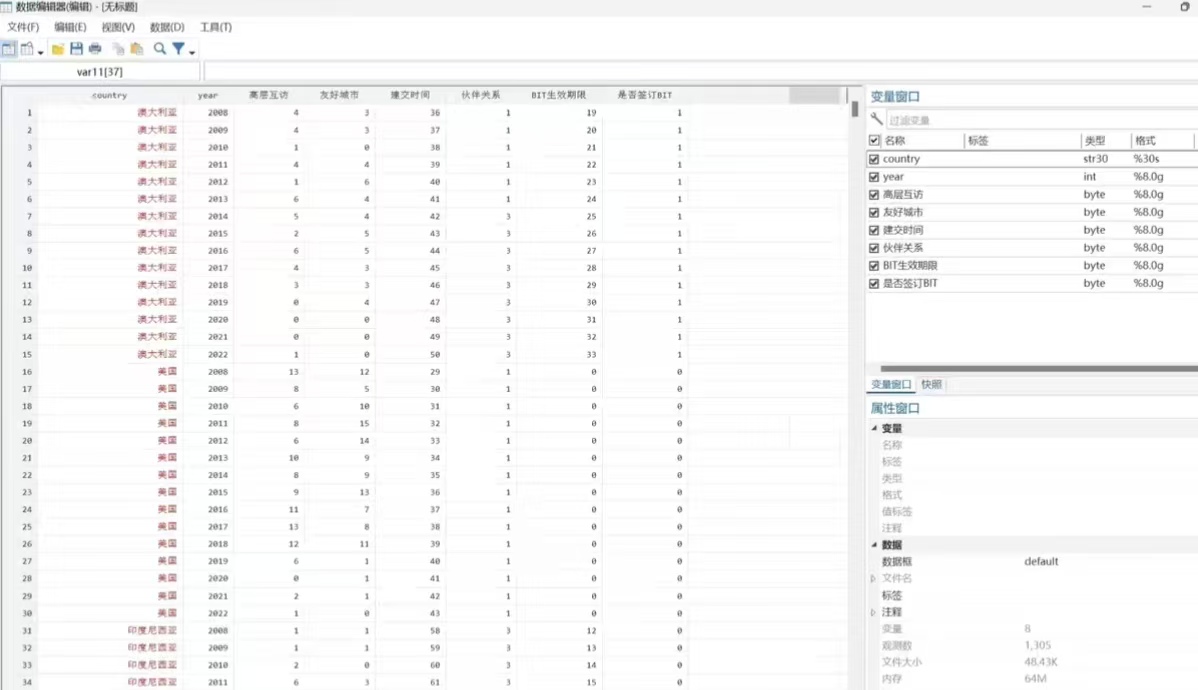Screen dimensions: 1198x690
Task: Click the country column header in grid
Action: tap(109, 96)
